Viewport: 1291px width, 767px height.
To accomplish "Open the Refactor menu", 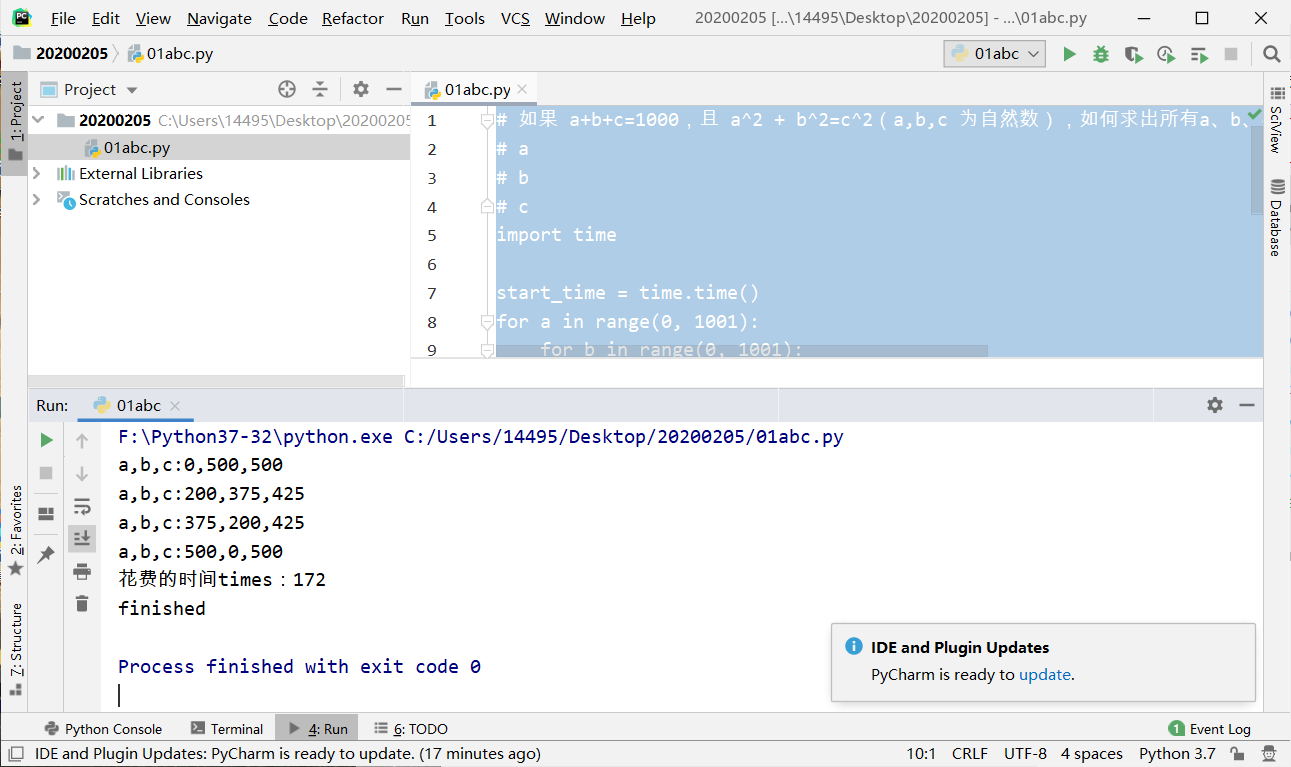I will [353, 19].
